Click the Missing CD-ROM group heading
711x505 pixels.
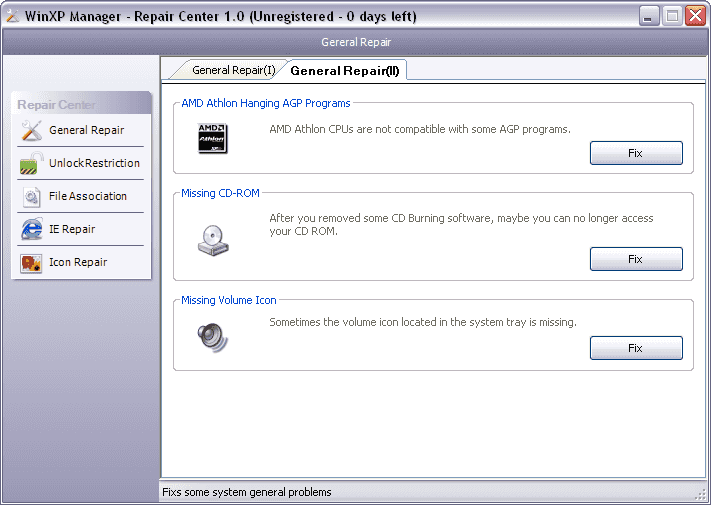[x=220, y=193]
